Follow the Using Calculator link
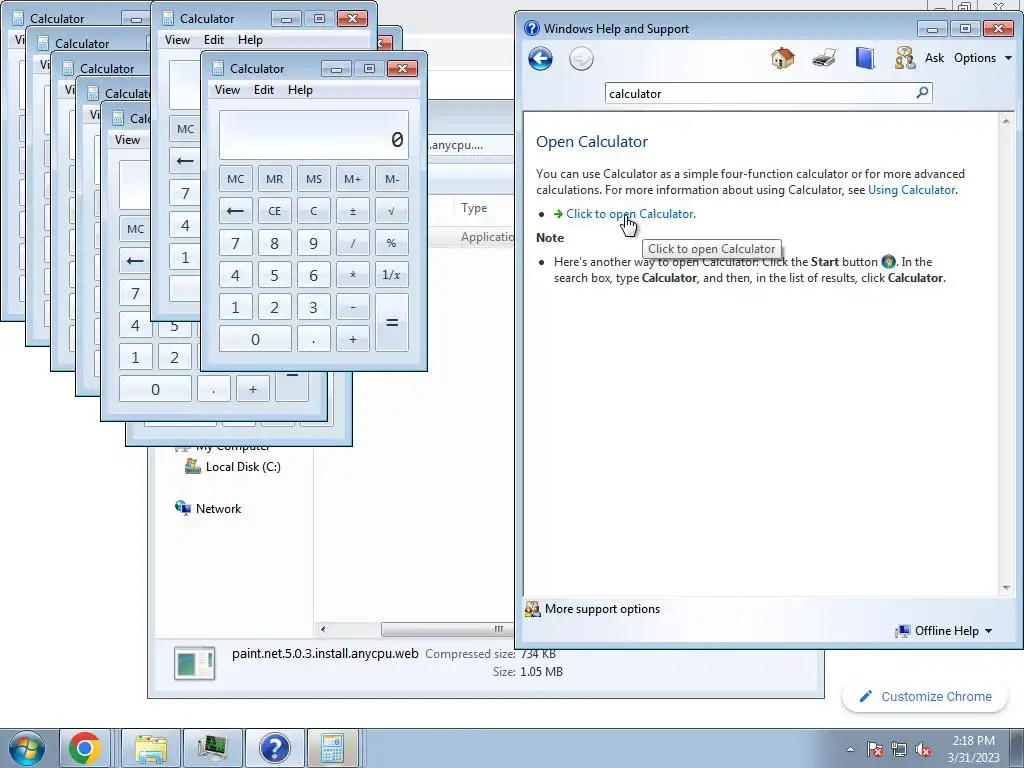This screenshot has height=768, width=1024. click(x=911, y=190)
